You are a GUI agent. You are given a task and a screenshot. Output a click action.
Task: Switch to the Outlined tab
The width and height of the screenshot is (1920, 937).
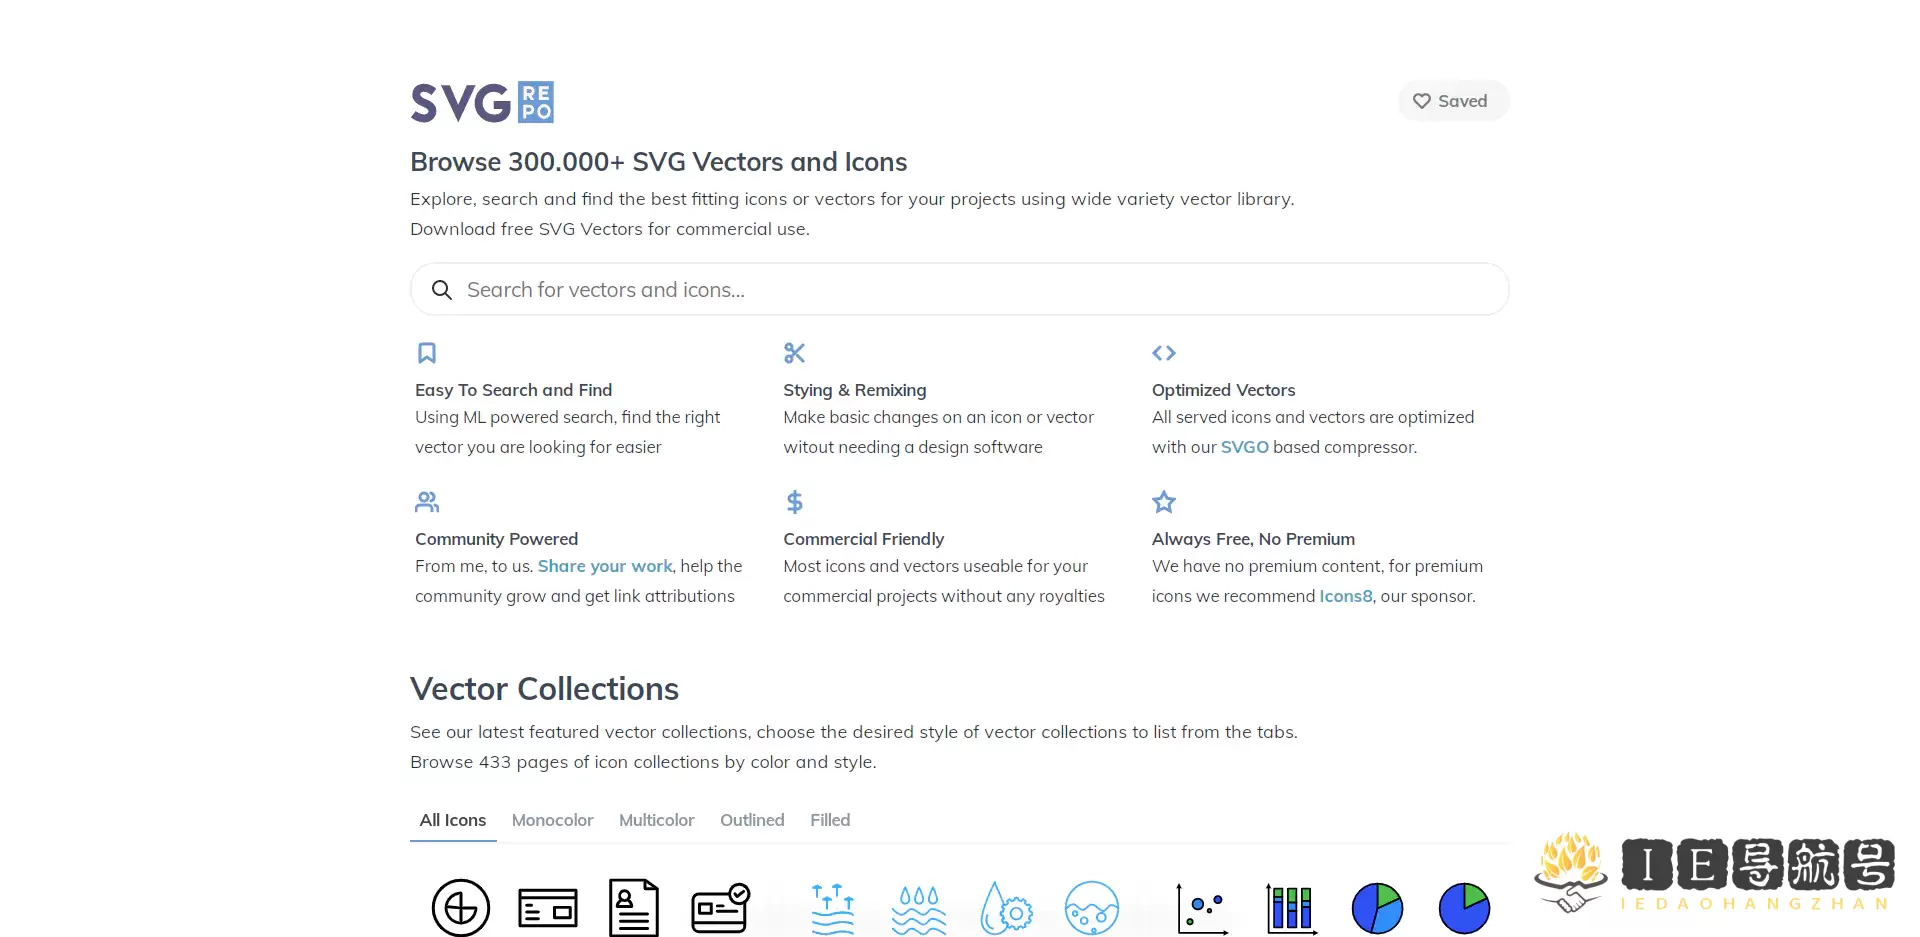[x=752, y=820]
